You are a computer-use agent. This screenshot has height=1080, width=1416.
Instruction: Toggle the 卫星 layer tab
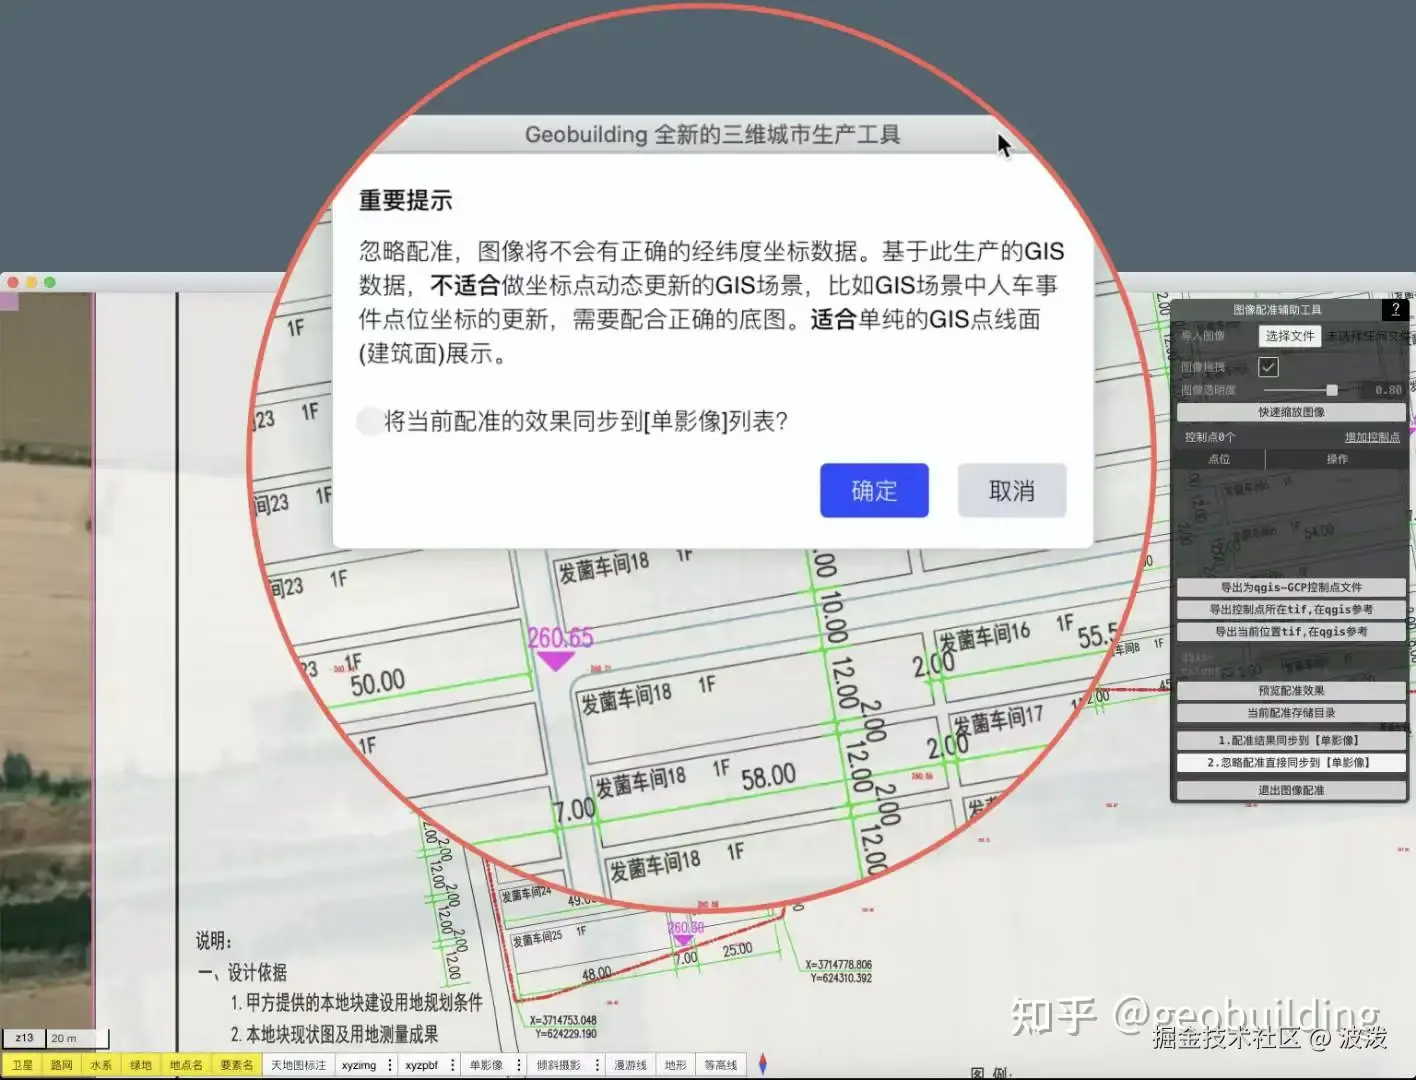coord(22,1065)
